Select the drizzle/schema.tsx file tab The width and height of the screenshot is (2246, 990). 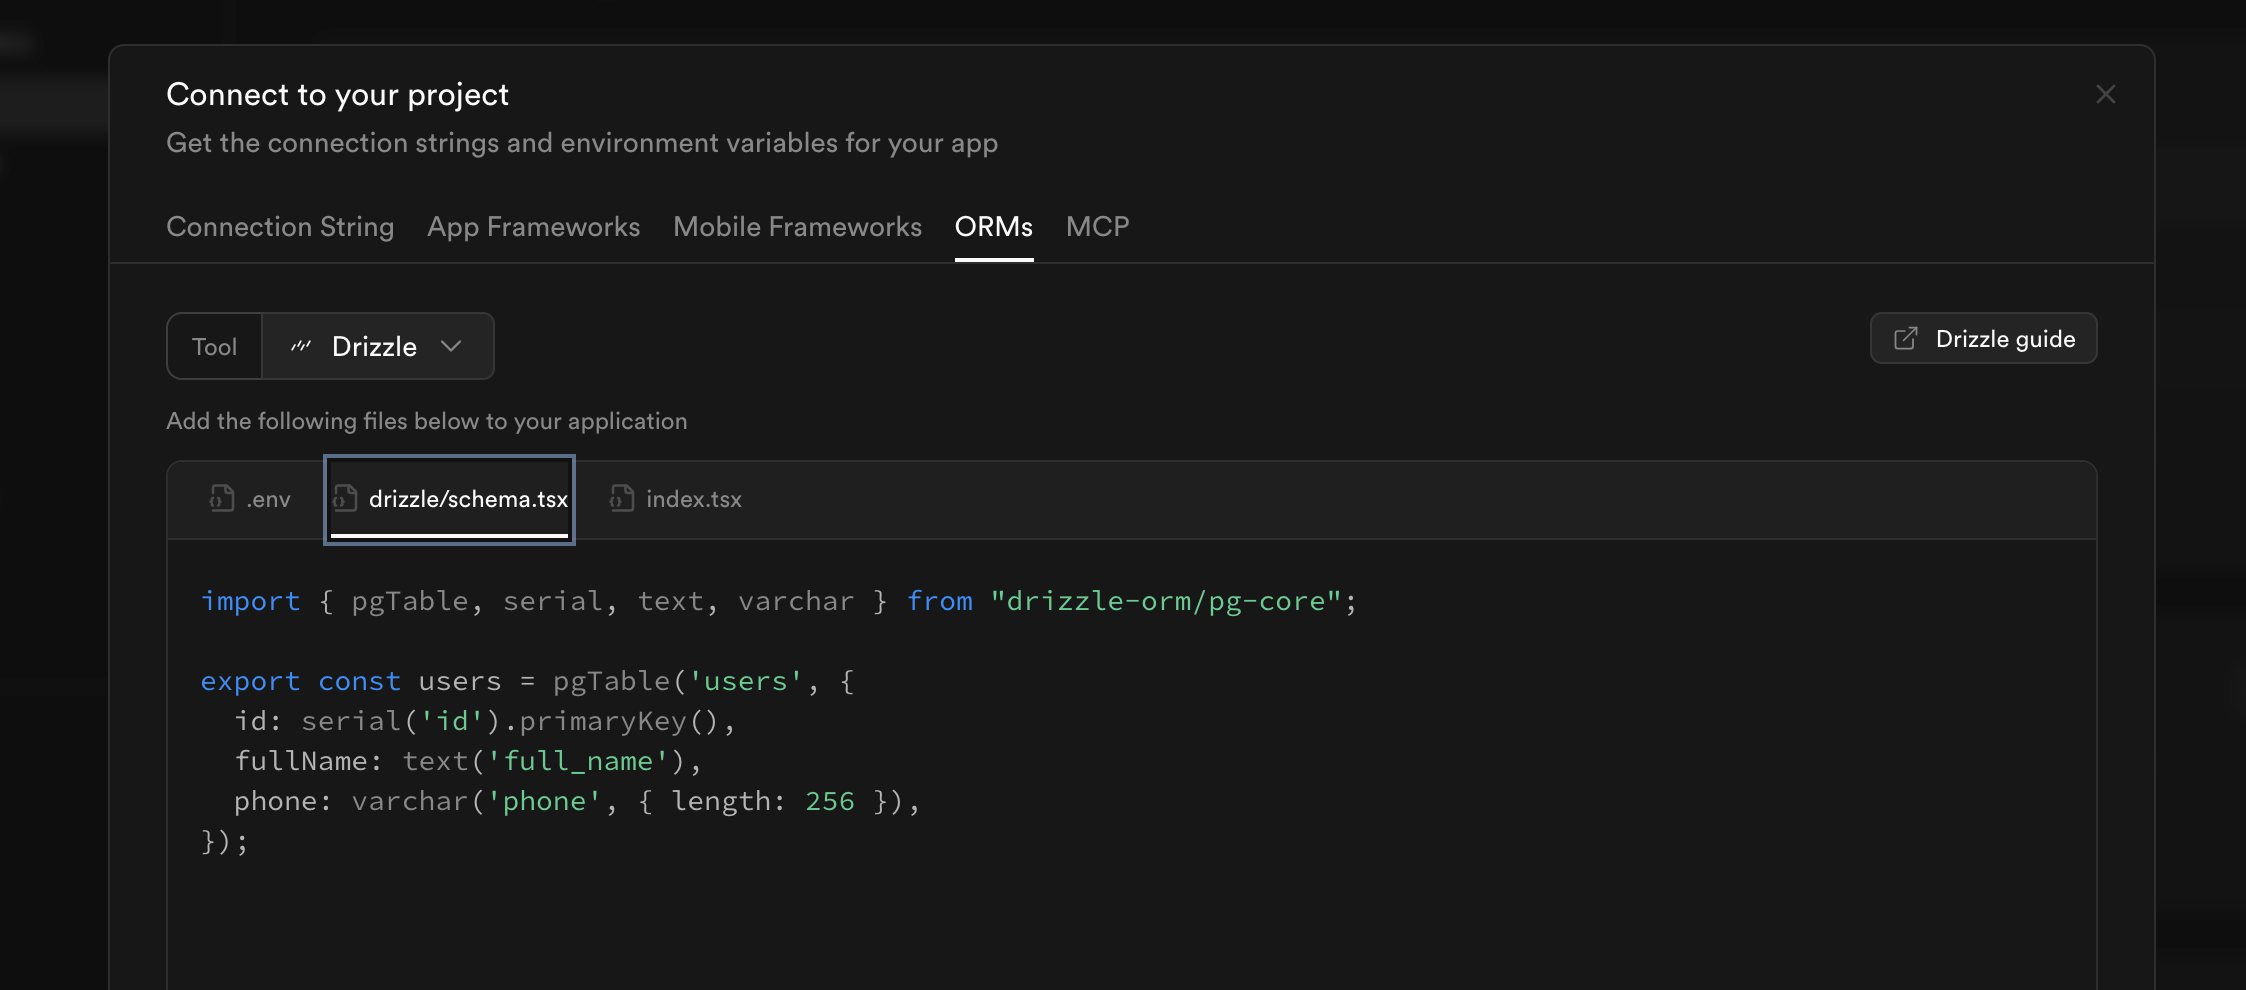point(449,498)
